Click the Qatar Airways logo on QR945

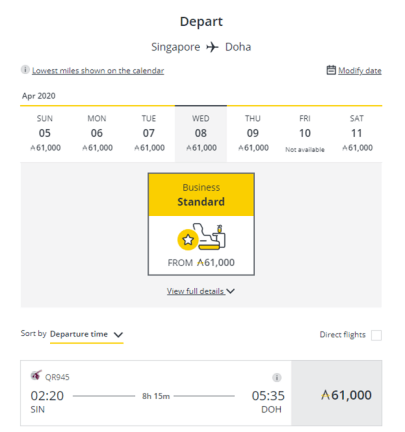click(36, 375)
